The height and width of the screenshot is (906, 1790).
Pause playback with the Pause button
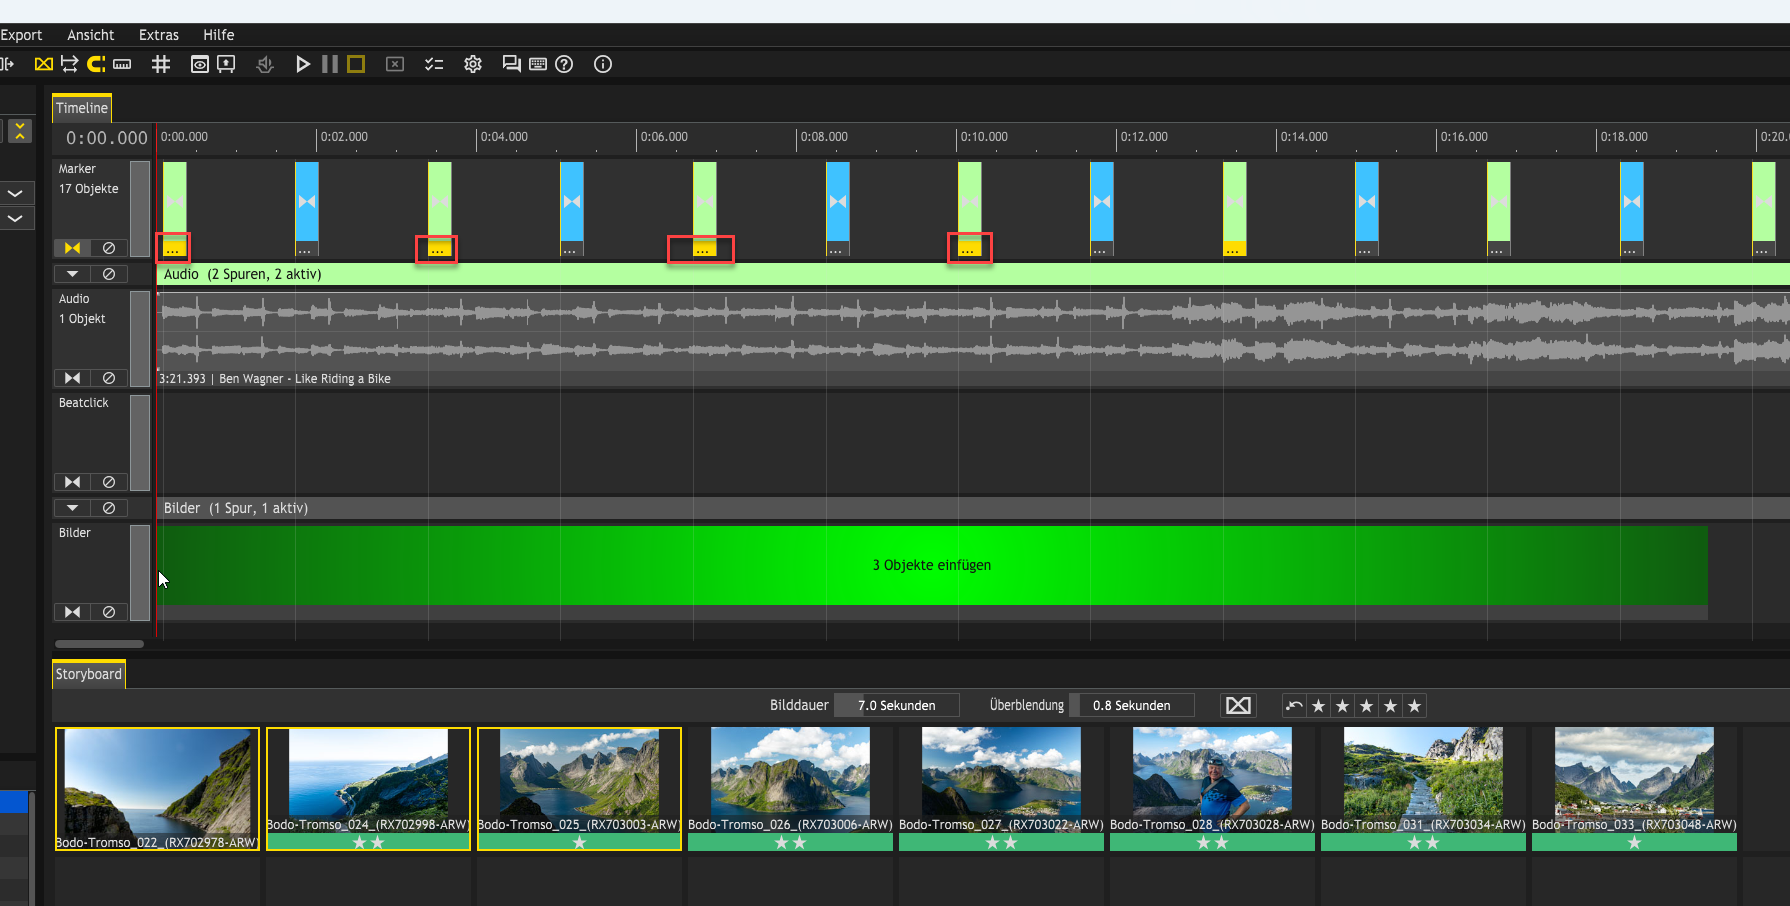pos(329,64)
